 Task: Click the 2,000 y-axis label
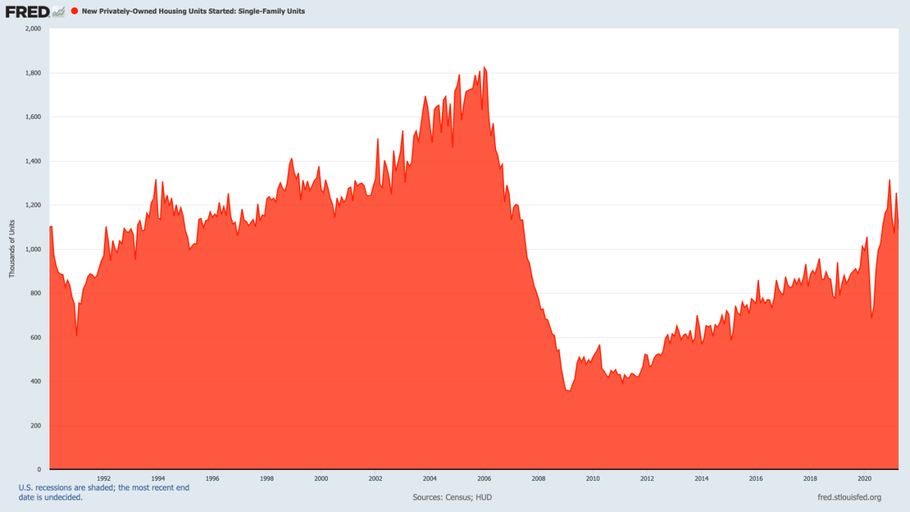click(32, 29)
